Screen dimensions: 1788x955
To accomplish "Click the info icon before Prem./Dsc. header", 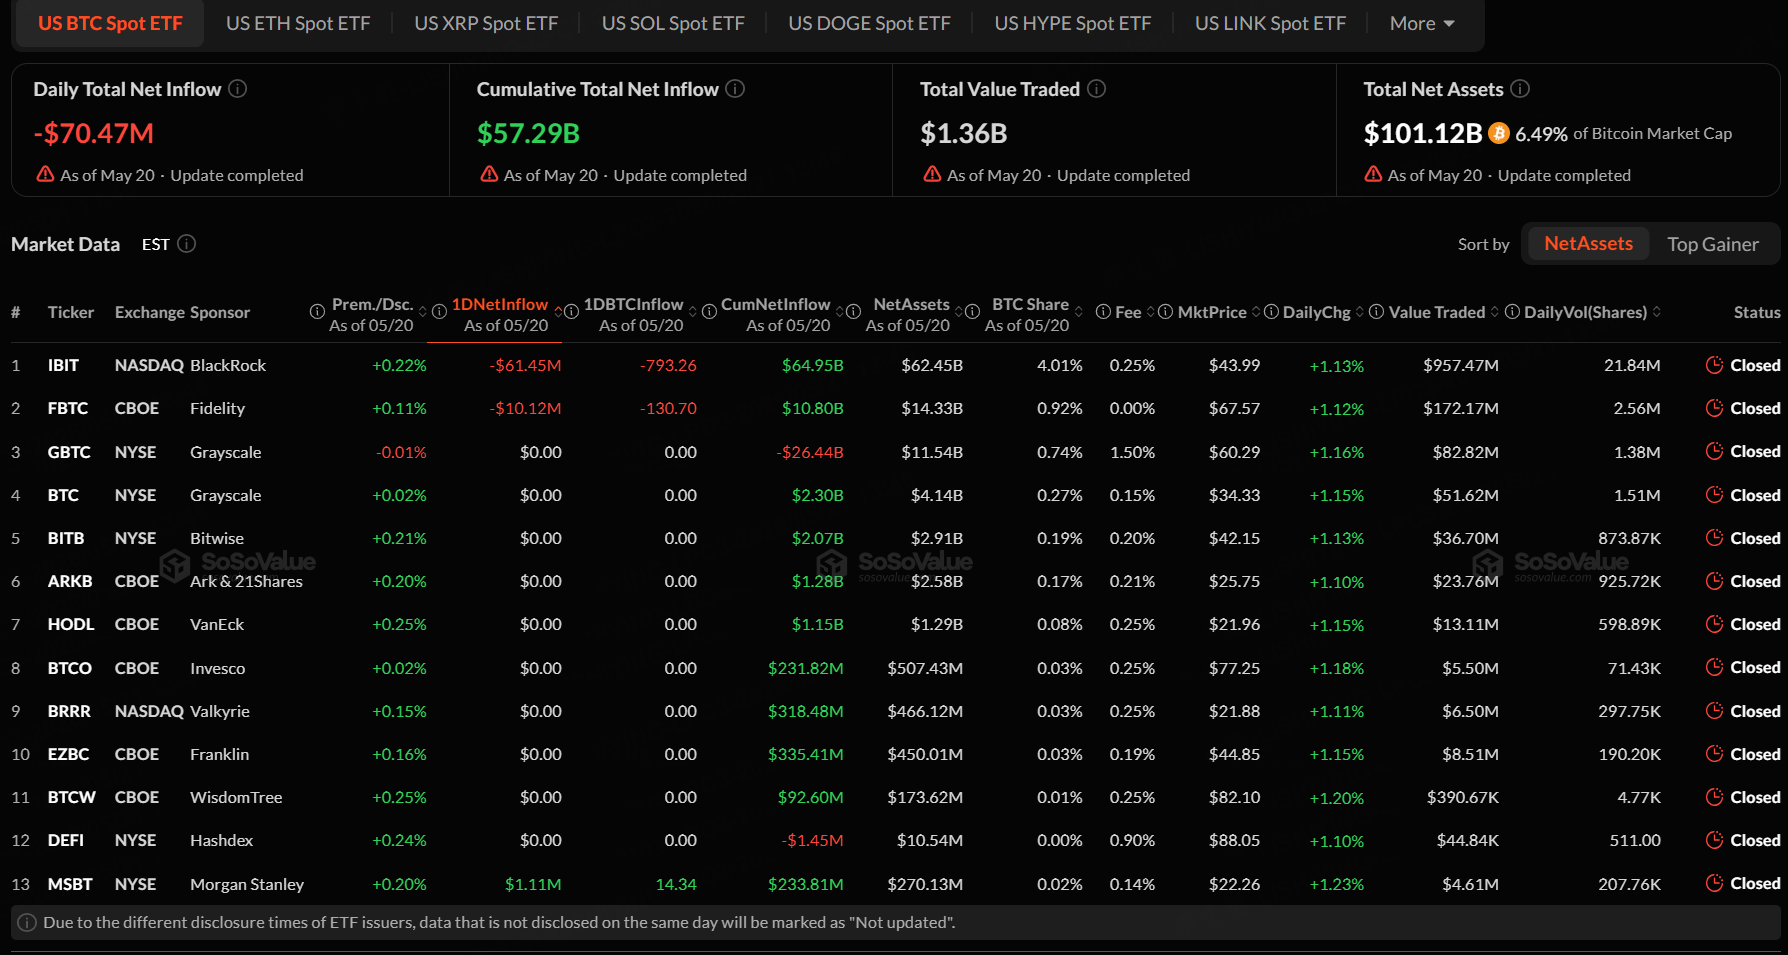I will coord(317,312).
